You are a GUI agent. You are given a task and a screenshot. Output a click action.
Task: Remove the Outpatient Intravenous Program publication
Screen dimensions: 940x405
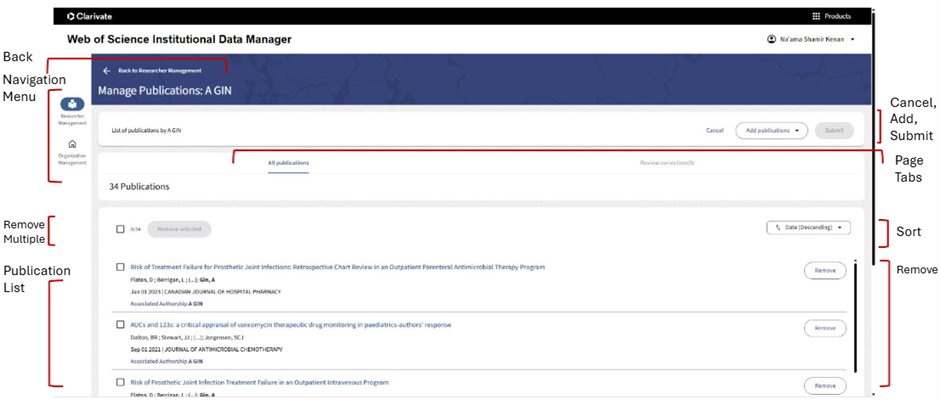tap(825, 386)
